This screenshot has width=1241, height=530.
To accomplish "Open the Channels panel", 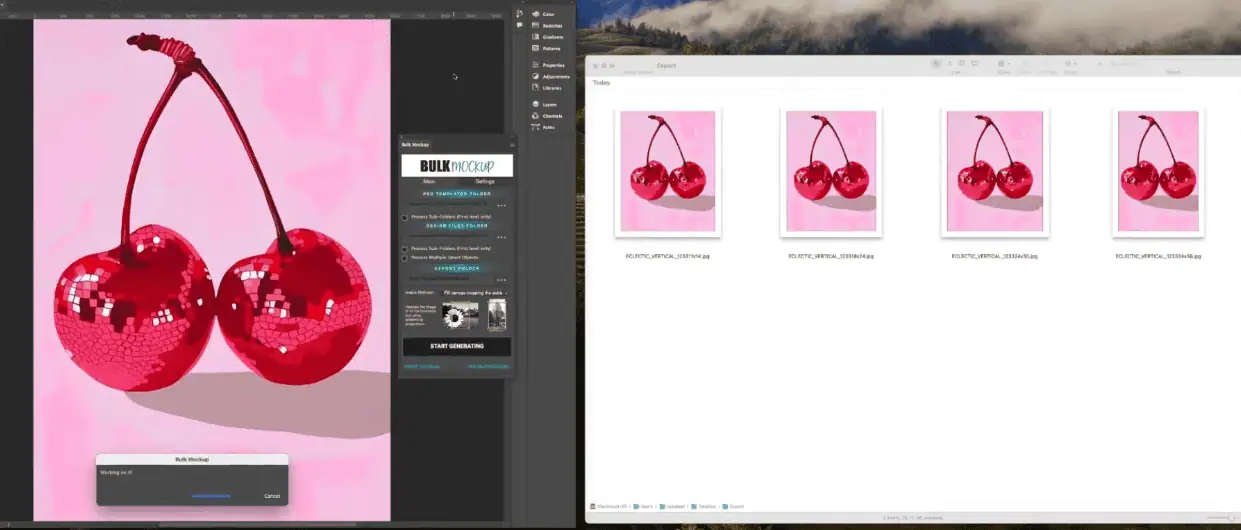I will pos(552,116).
